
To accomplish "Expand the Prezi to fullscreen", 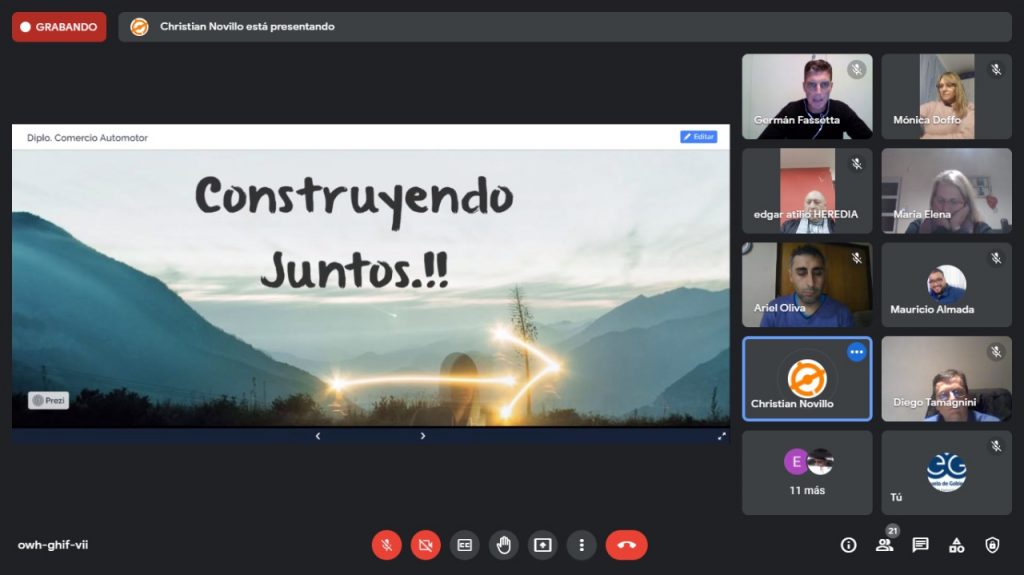I will [x=722, y=436].
